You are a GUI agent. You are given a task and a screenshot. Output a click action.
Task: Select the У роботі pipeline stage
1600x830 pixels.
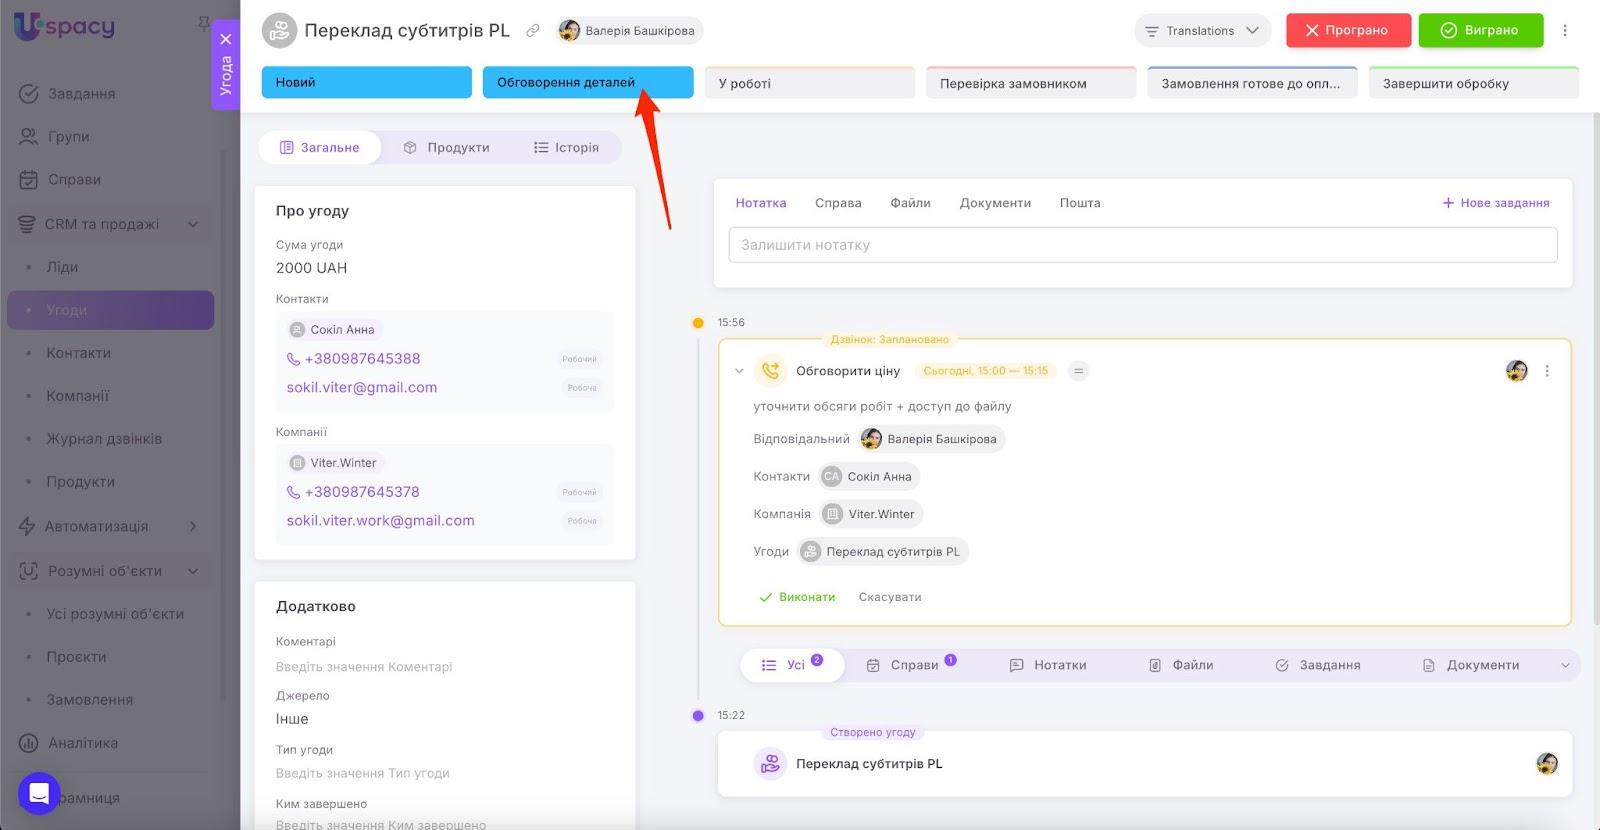coord(809,84)
